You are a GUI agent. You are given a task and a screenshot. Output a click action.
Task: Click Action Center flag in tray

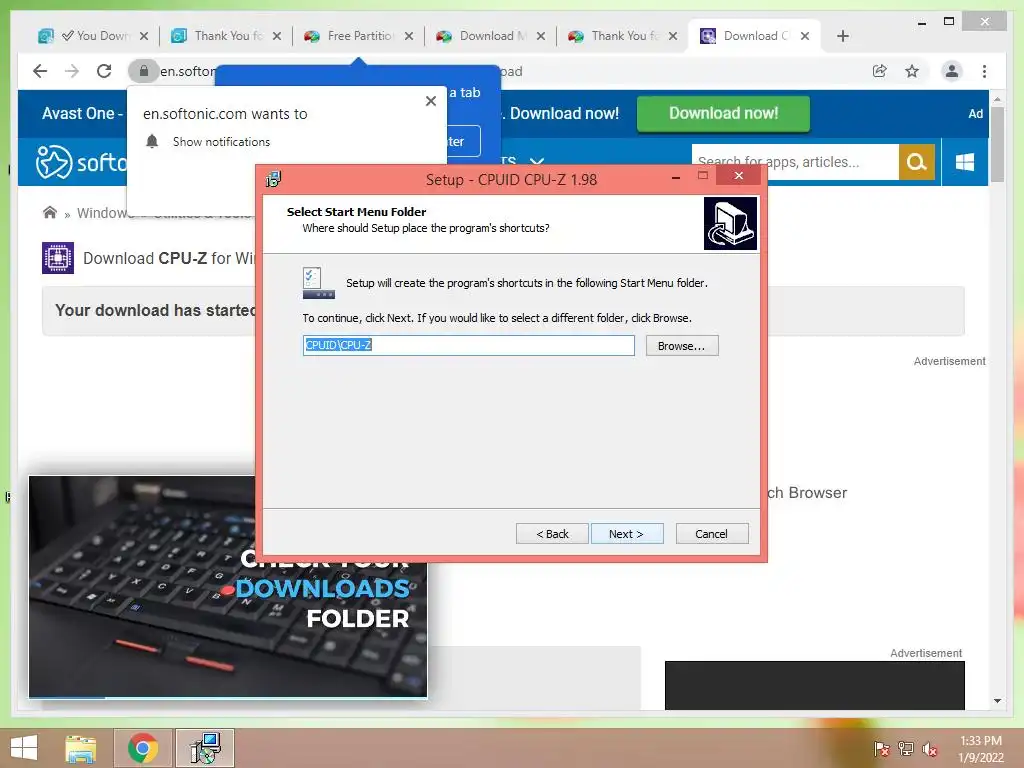click(x=881, y=749)
